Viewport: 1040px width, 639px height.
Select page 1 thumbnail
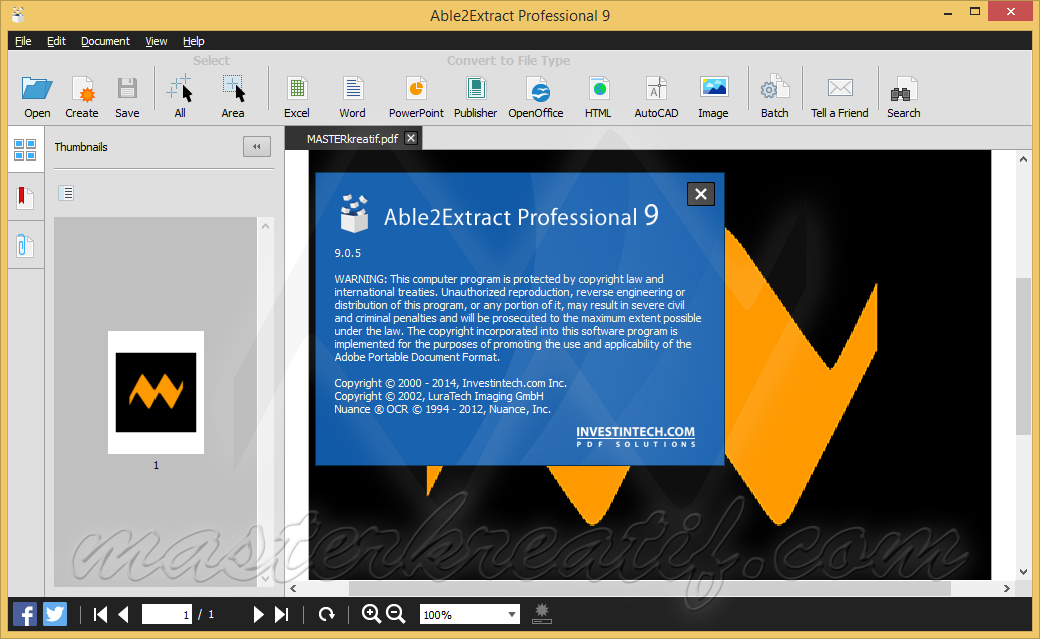156,392
